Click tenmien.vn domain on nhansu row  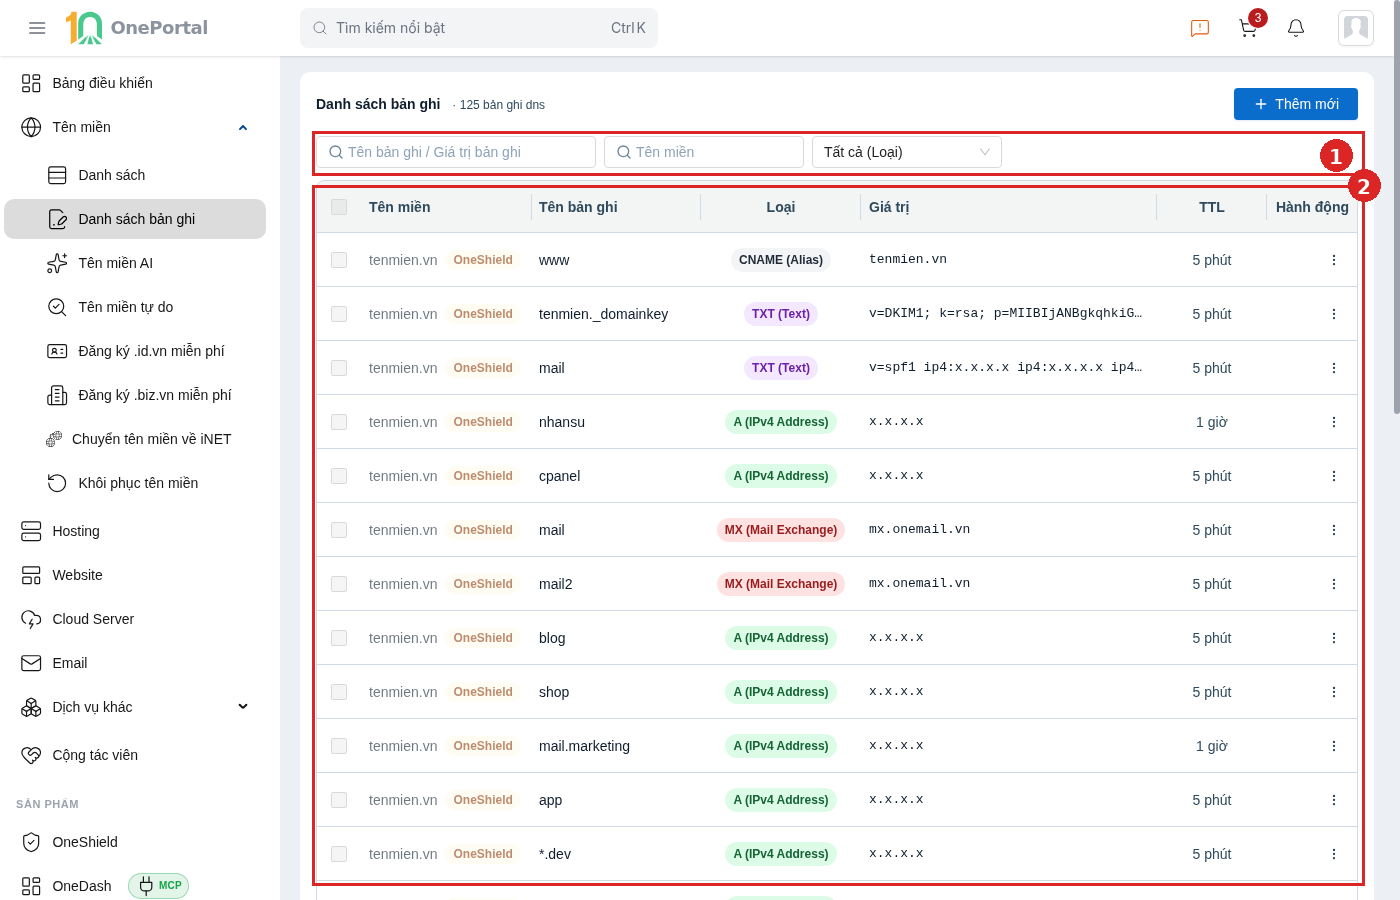tap(403, 422)
